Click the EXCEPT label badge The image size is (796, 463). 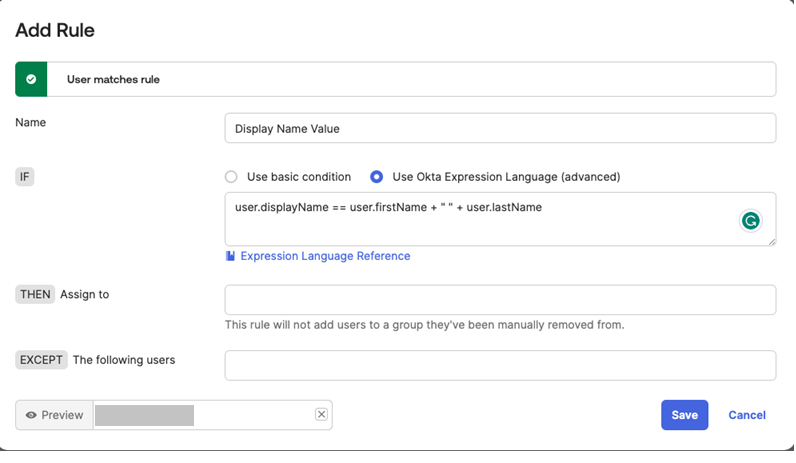(x=41, y=360)
